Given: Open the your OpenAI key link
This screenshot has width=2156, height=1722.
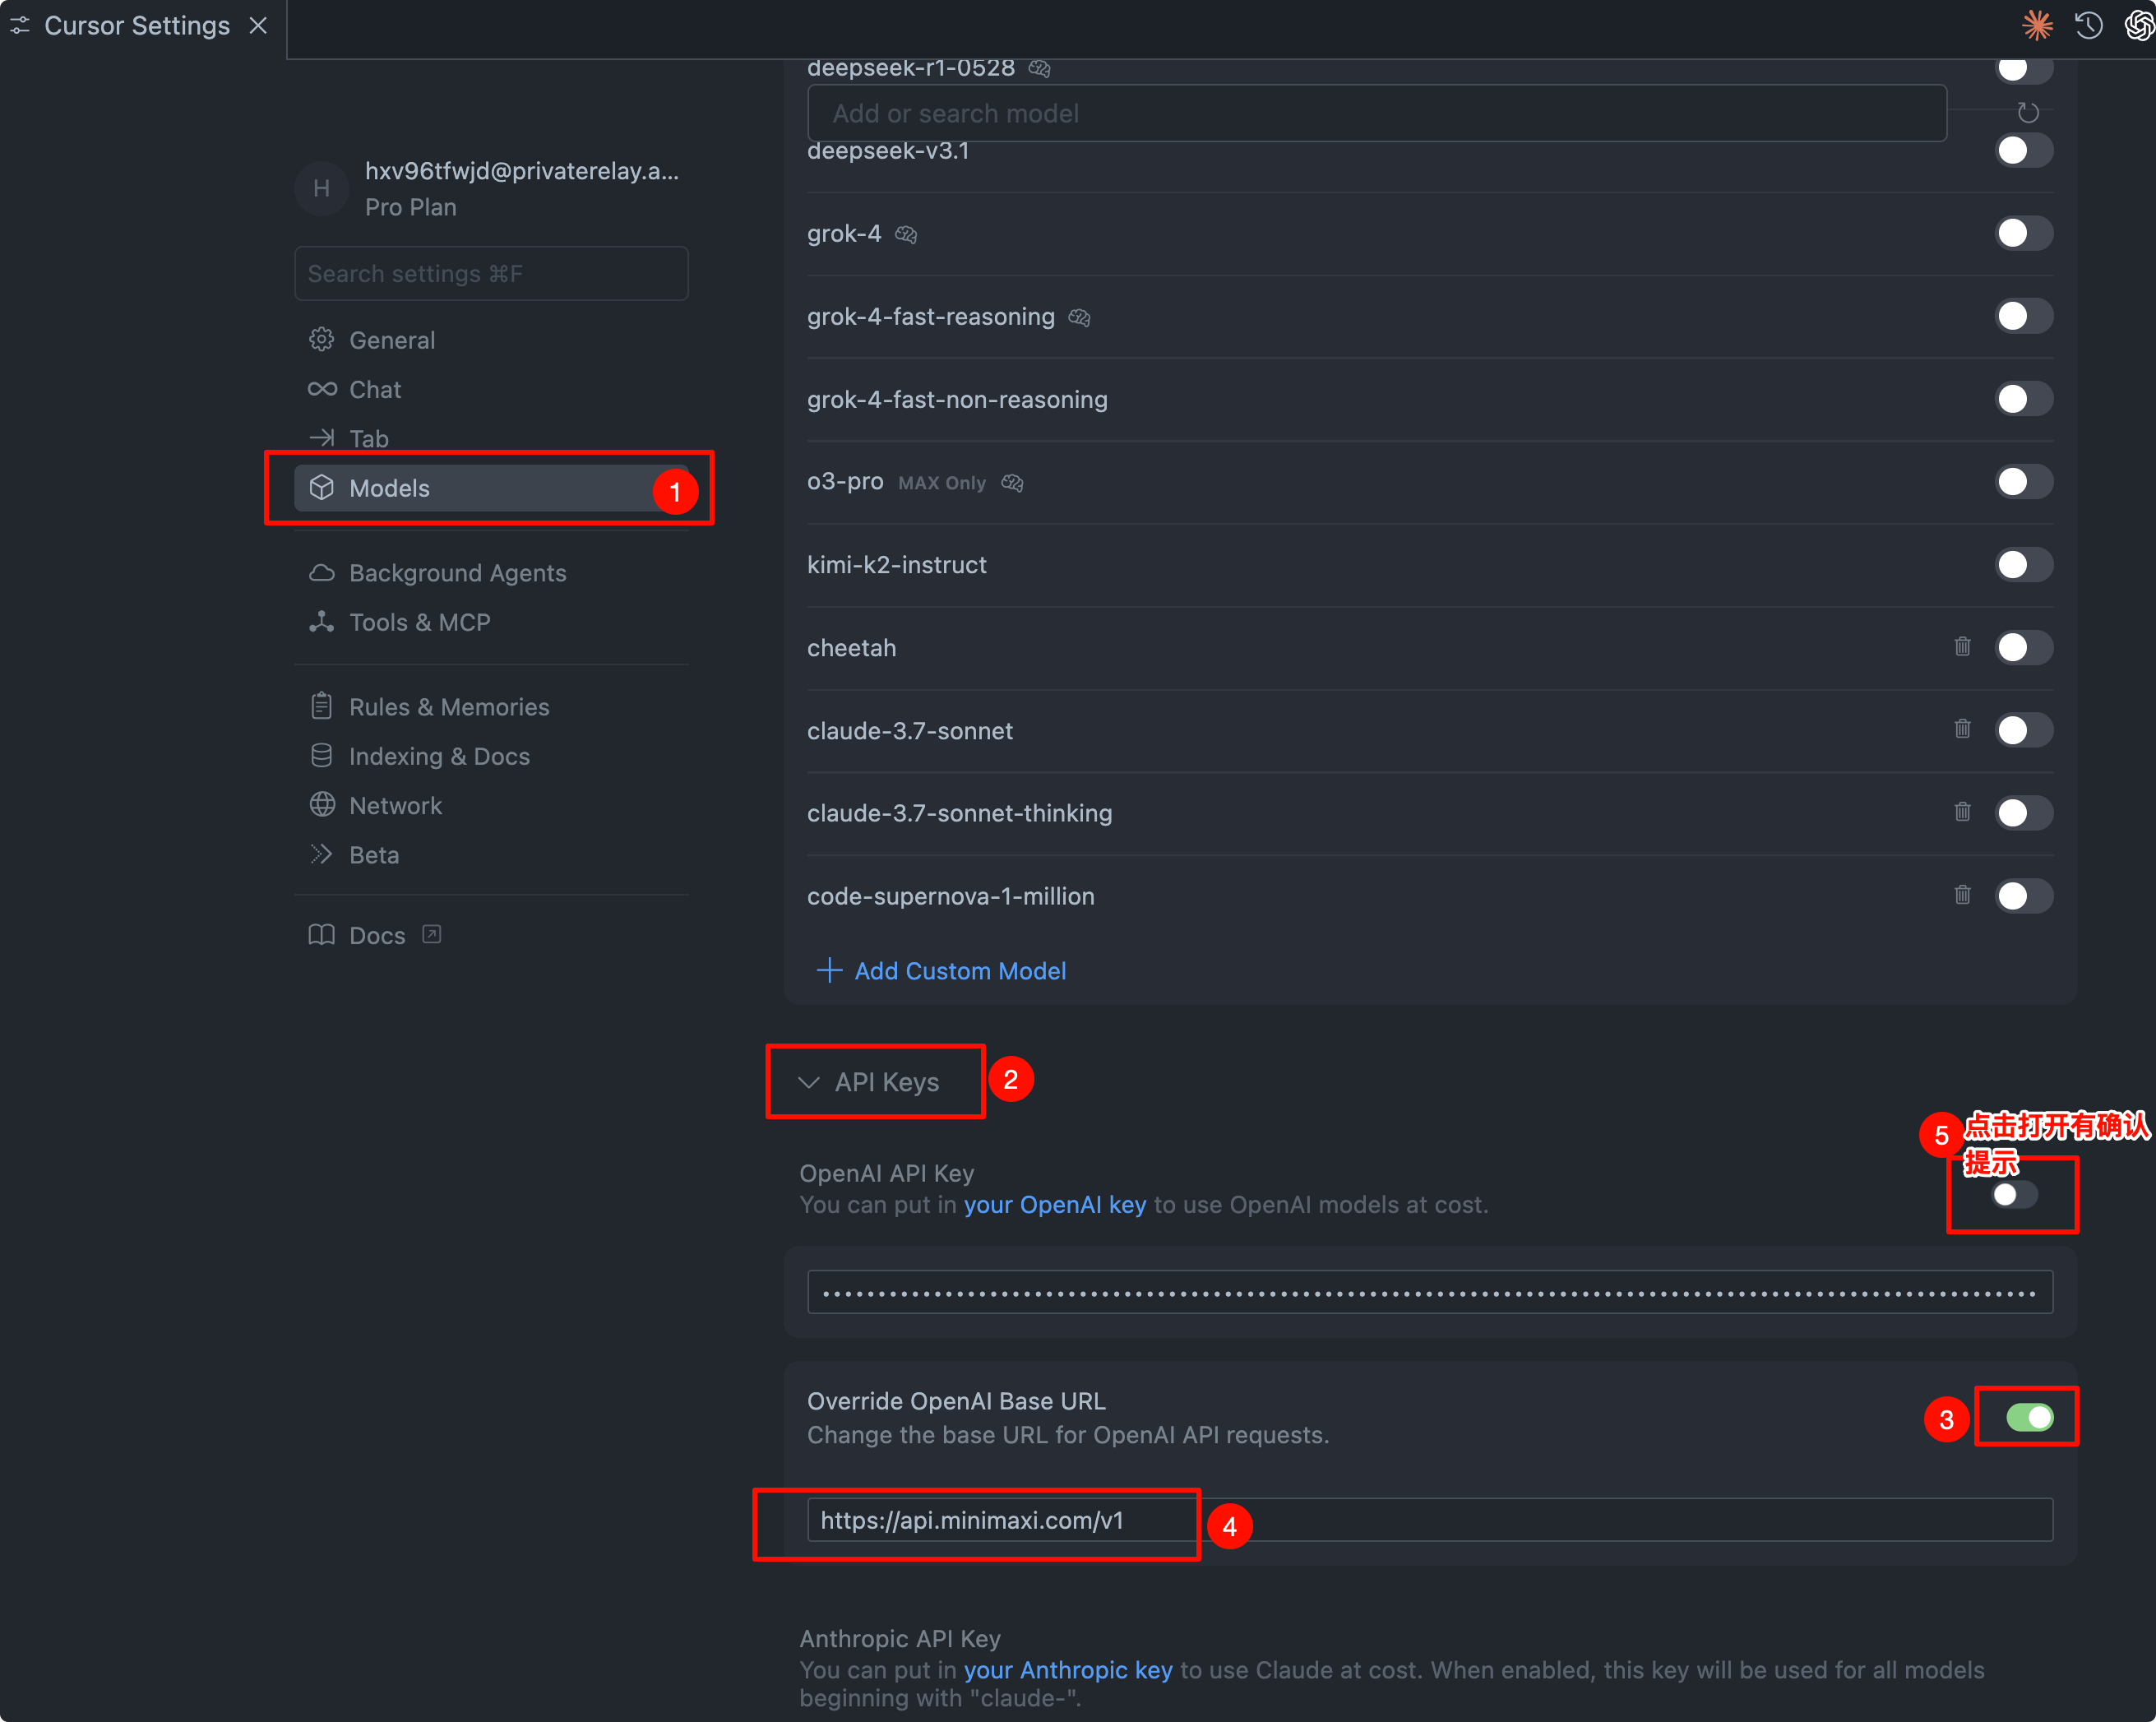Looking at the screenshot, I should 1054,1205.
